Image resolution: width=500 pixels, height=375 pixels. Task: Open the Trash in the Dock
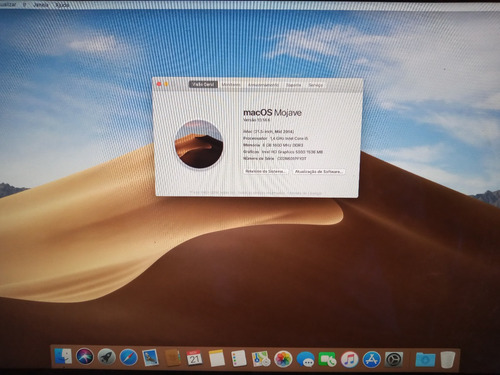448,359
